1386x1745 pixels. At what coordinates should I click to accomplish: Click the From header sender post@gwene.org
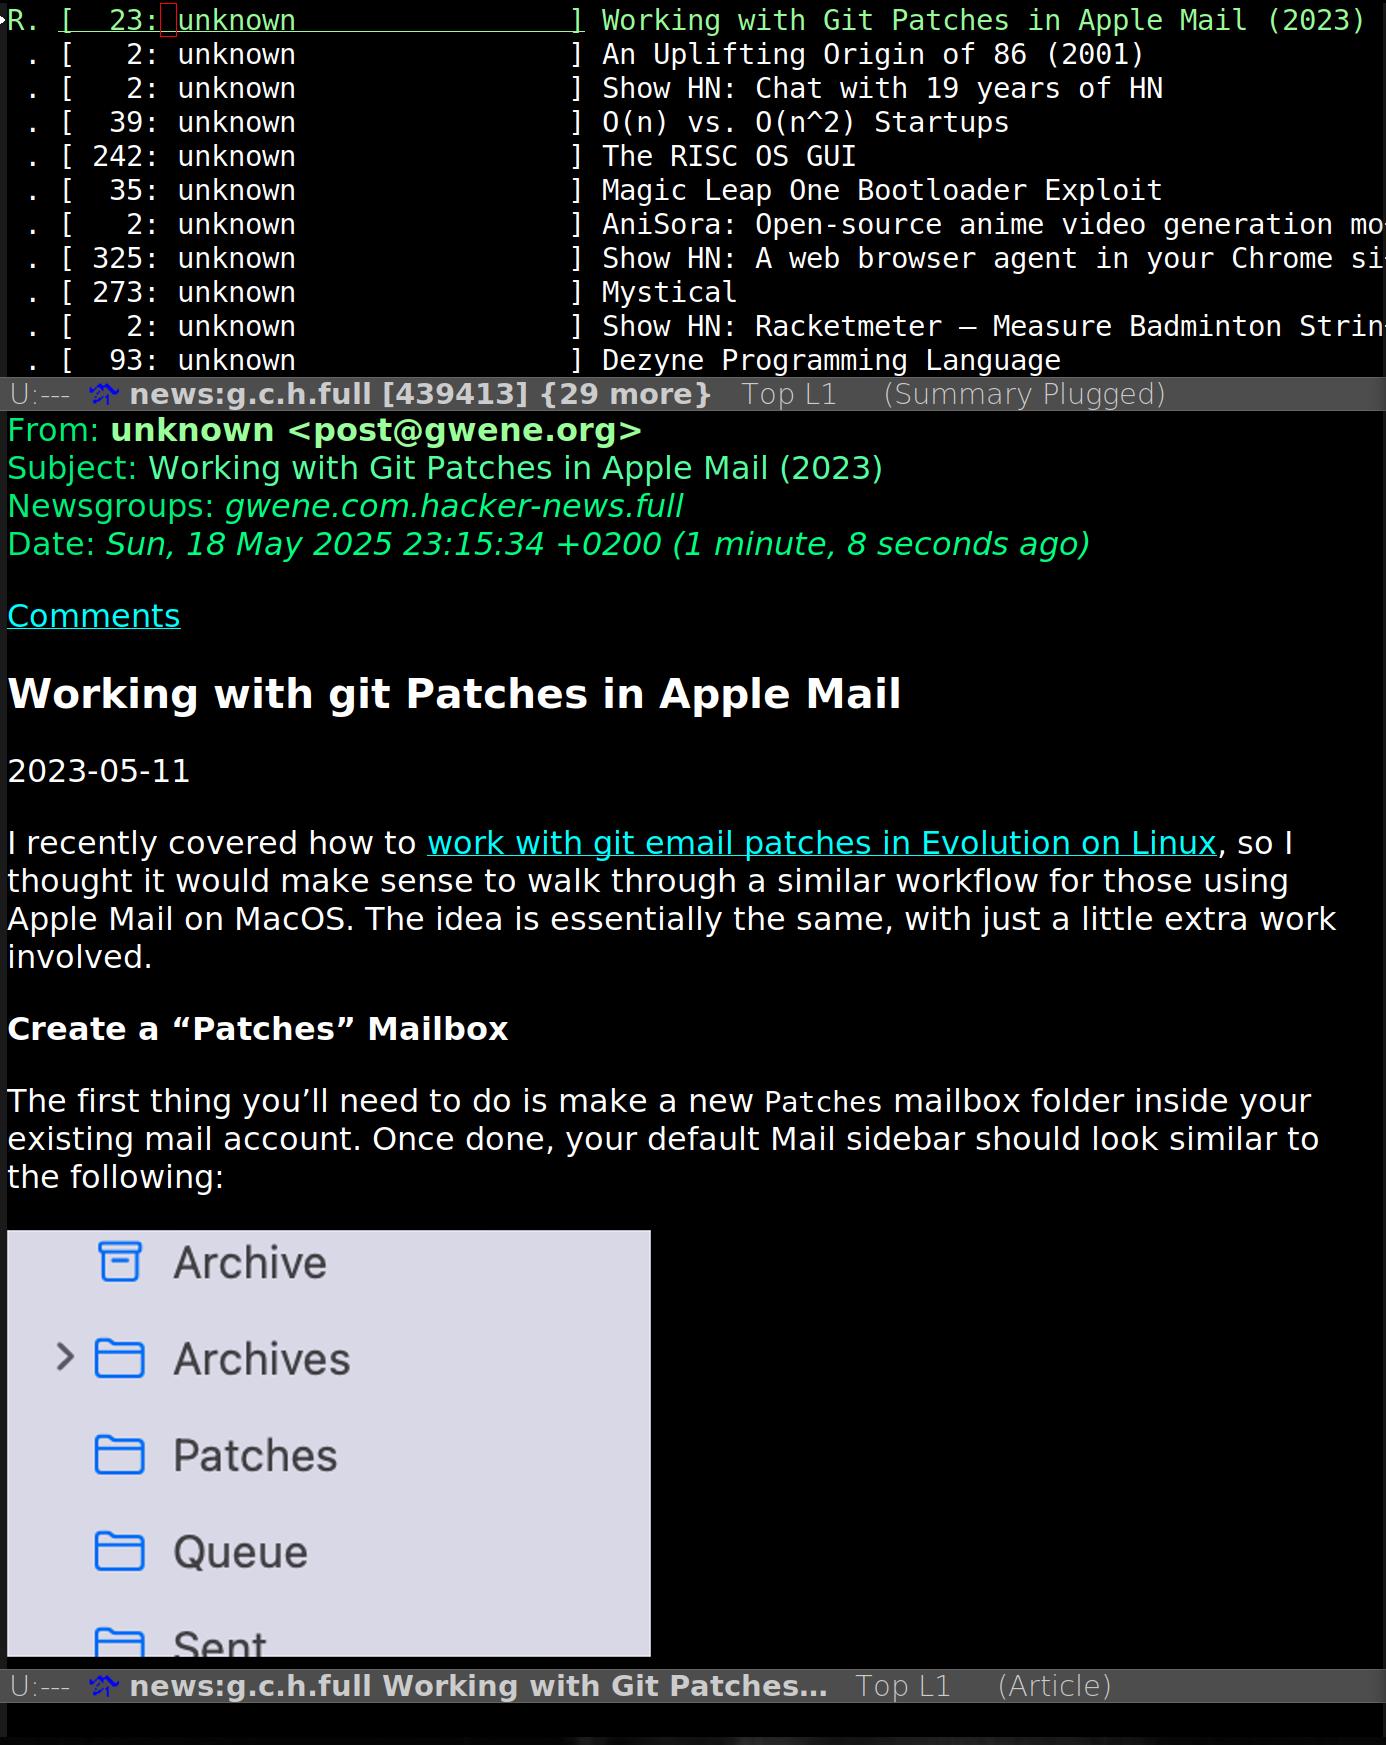[x=376, y=430]
